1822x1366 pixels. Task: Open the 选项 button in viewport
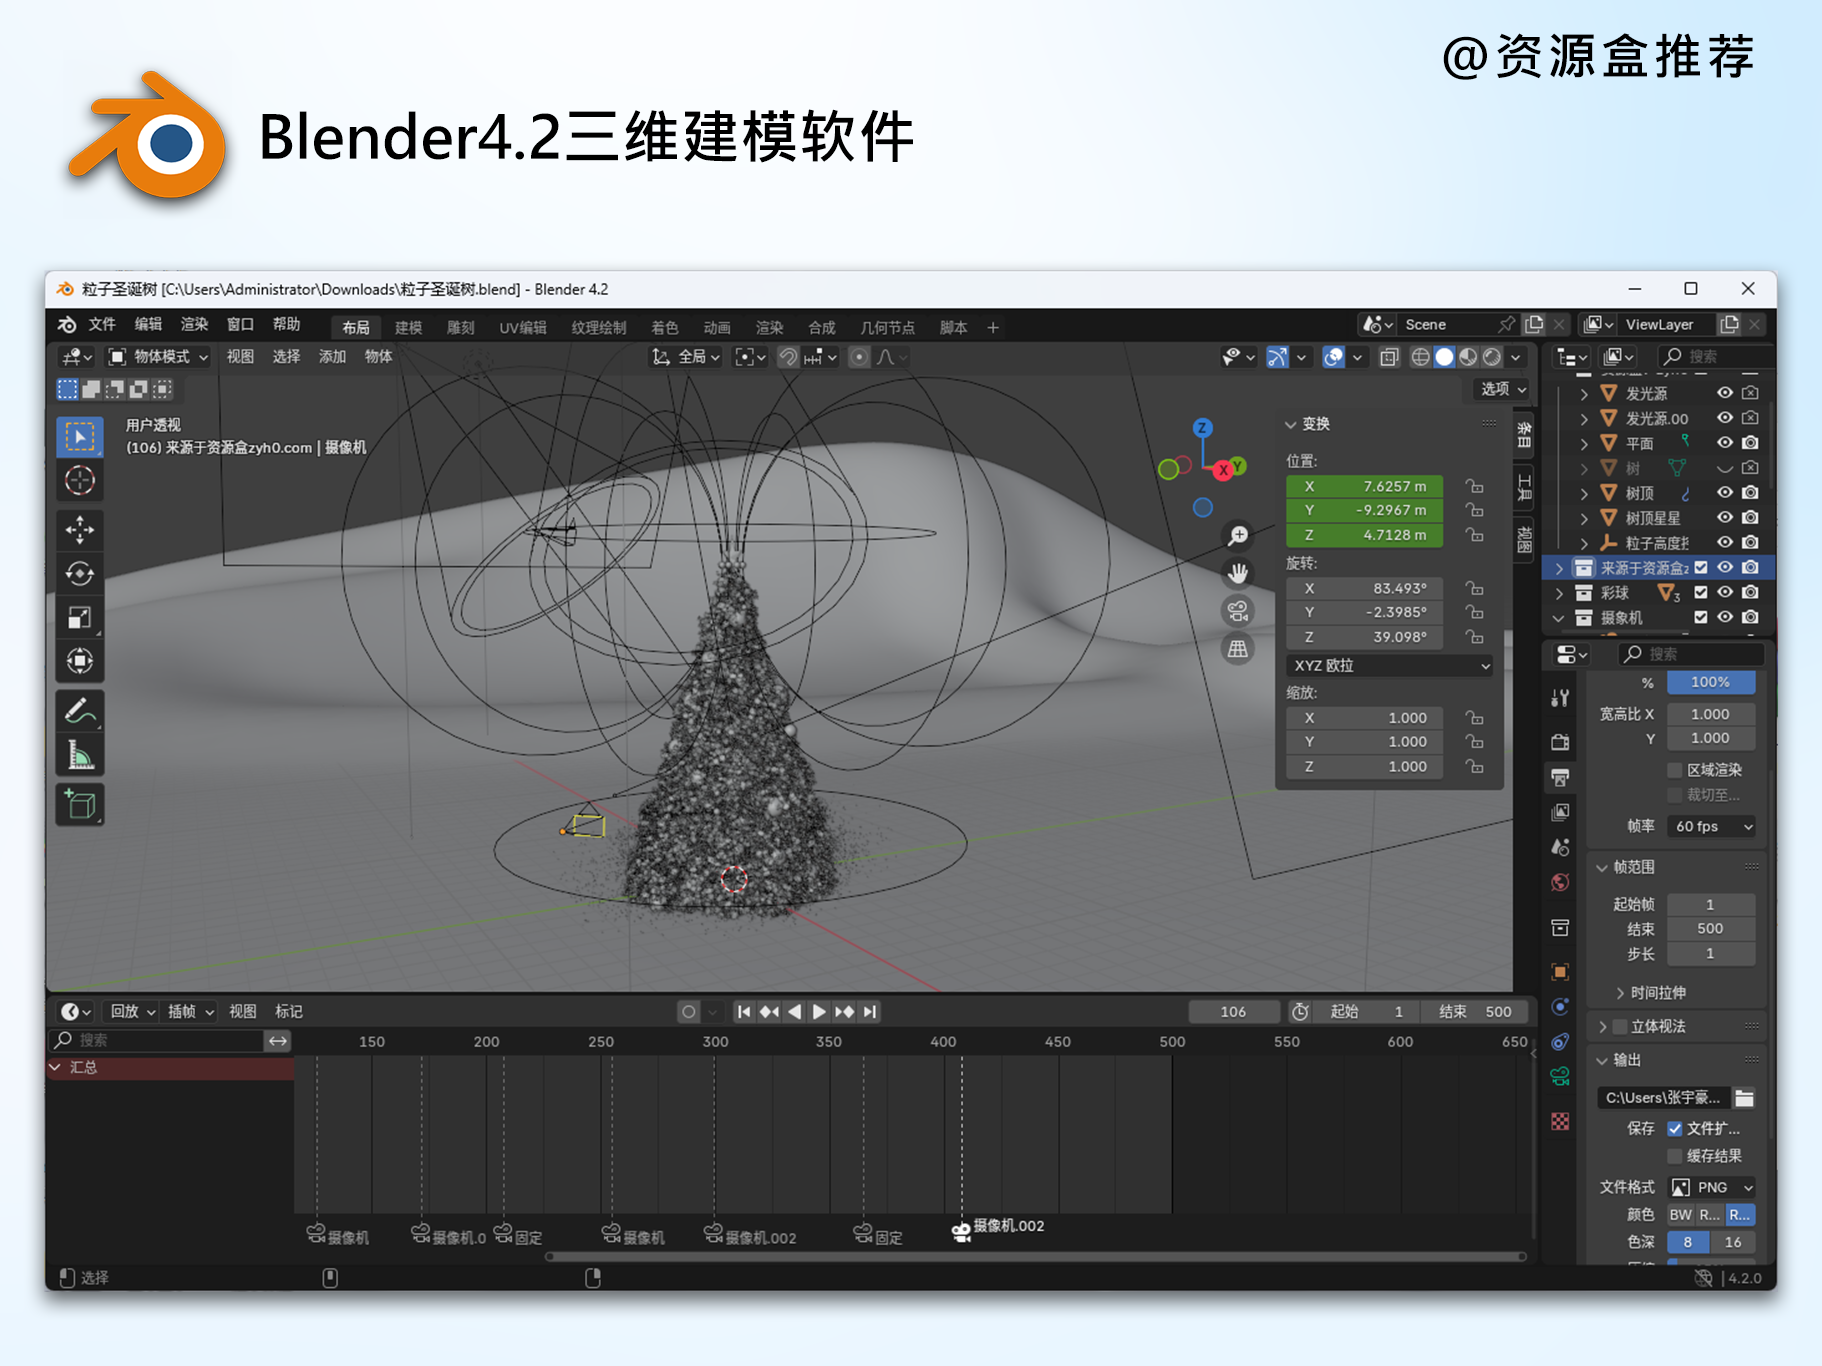point(1503,389)
